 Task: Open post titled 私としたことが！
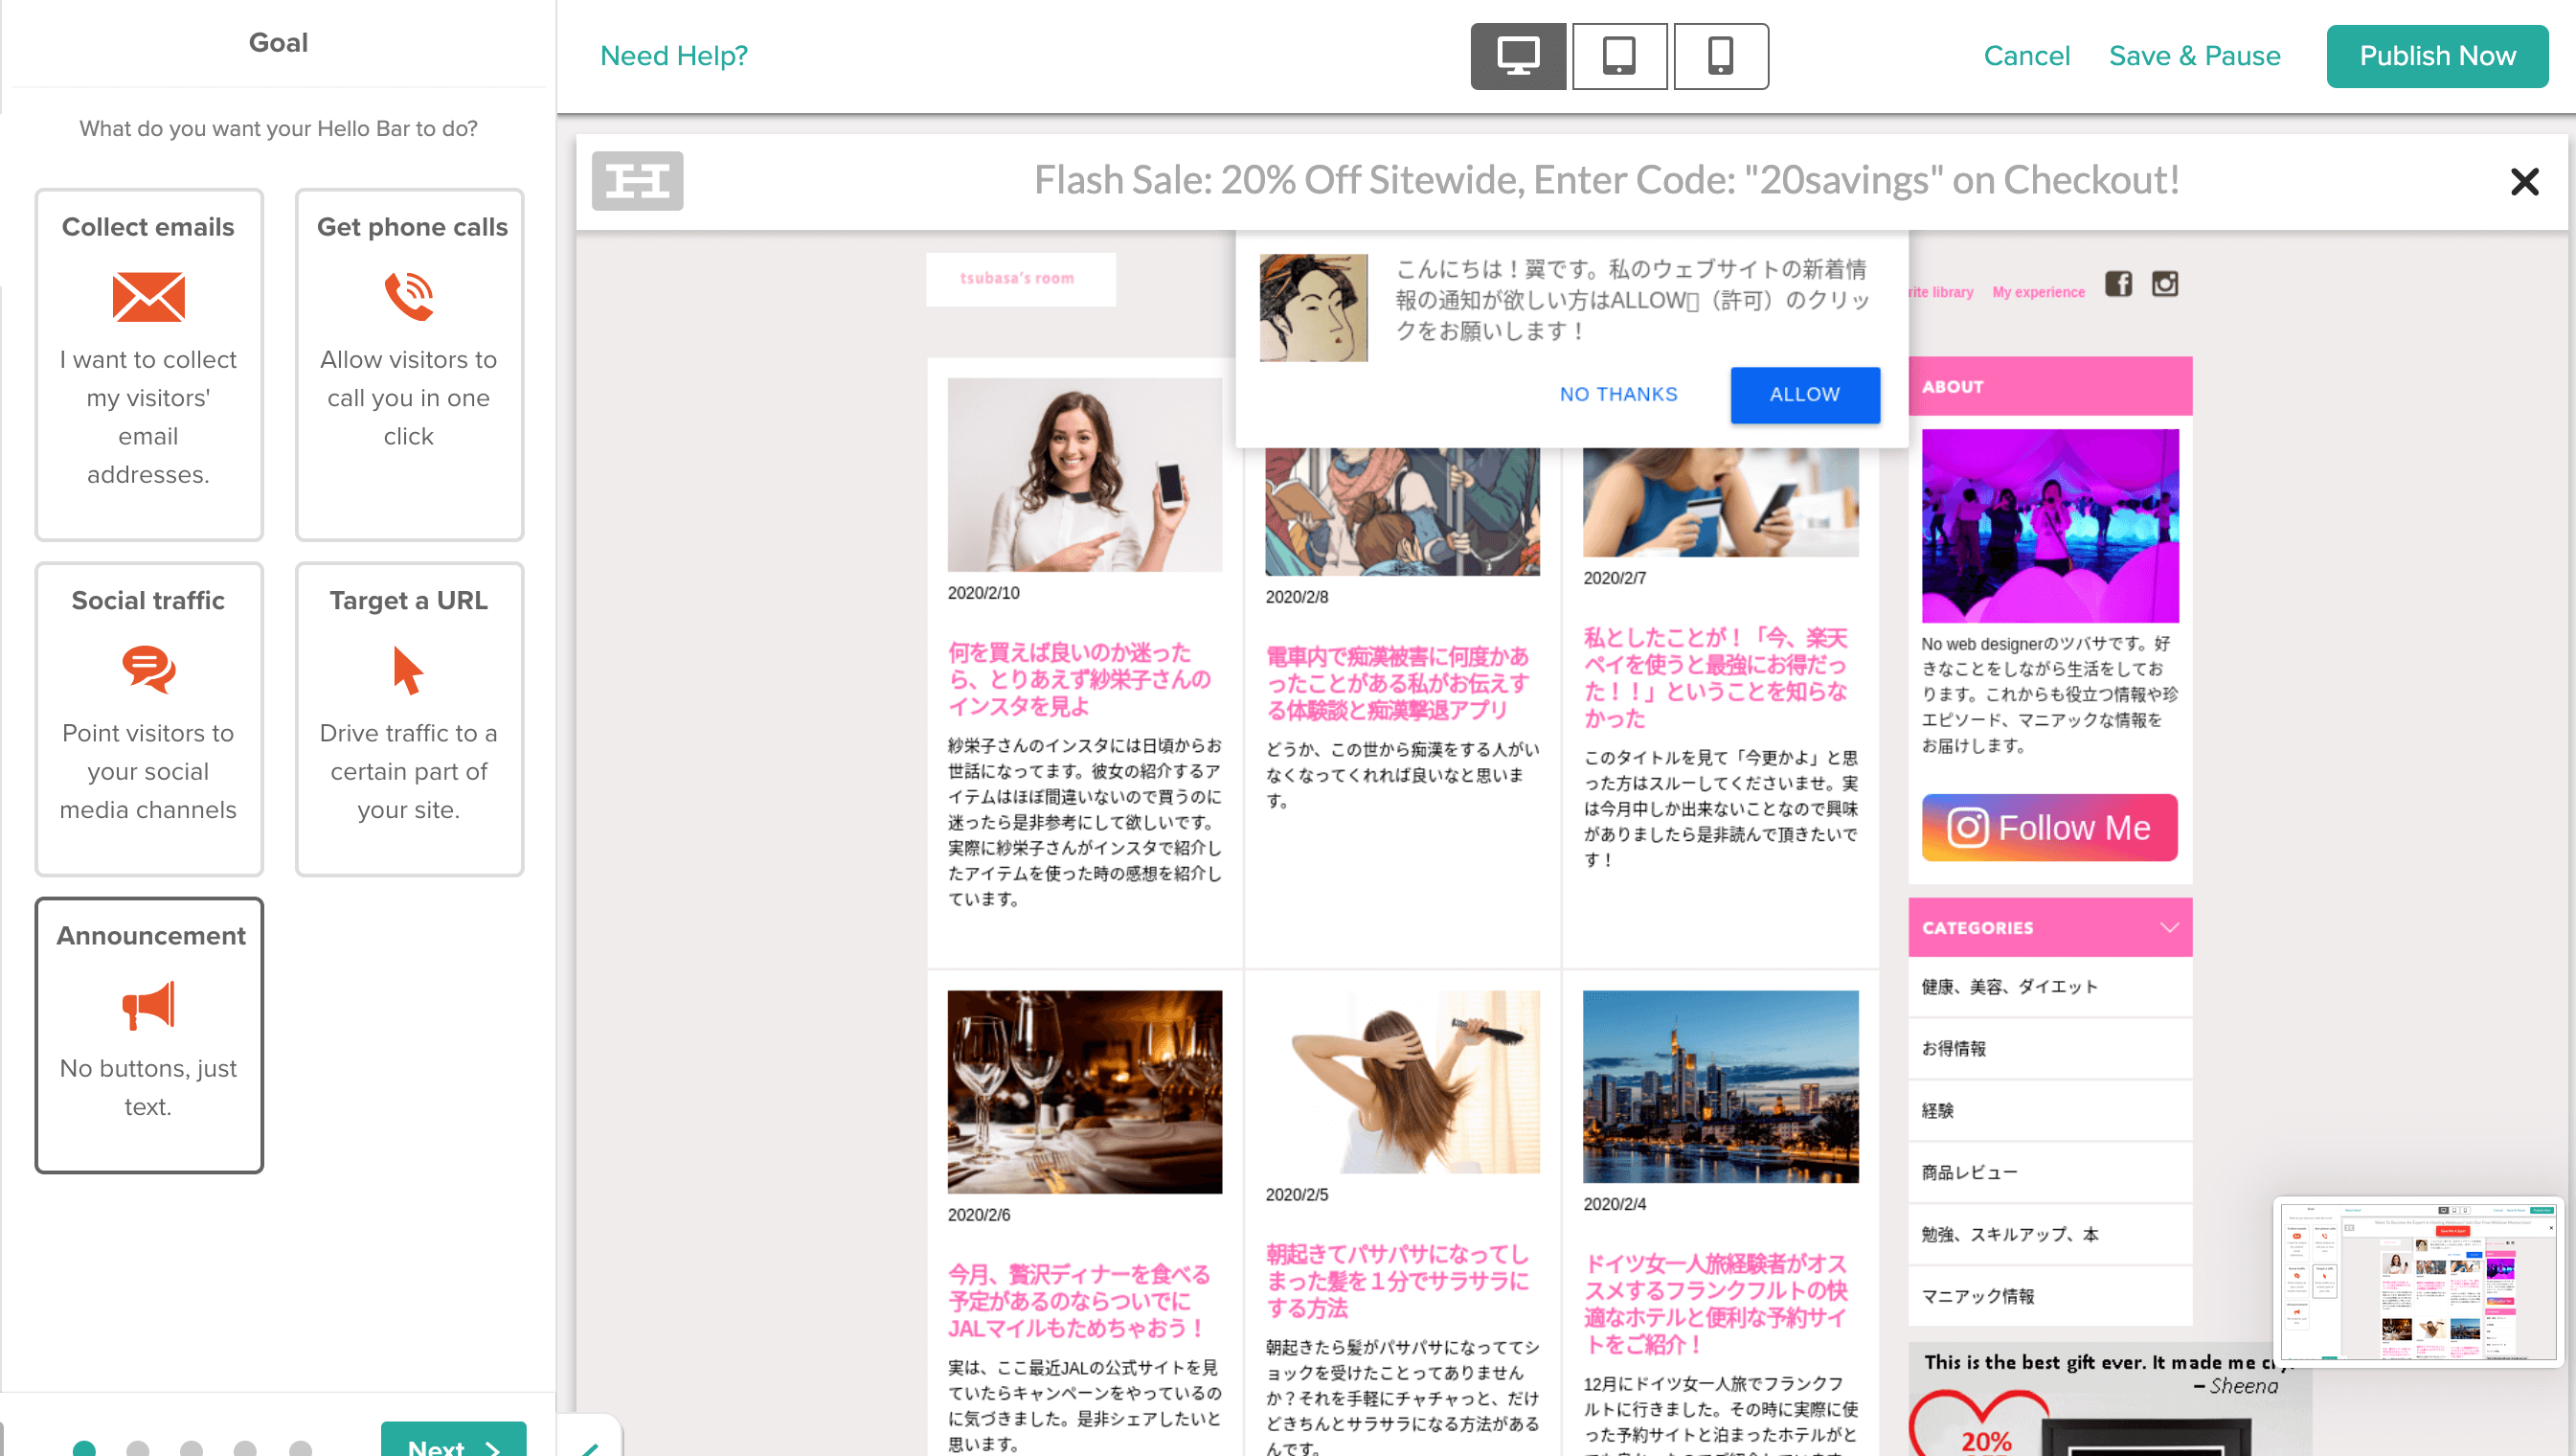(1715, 678)
